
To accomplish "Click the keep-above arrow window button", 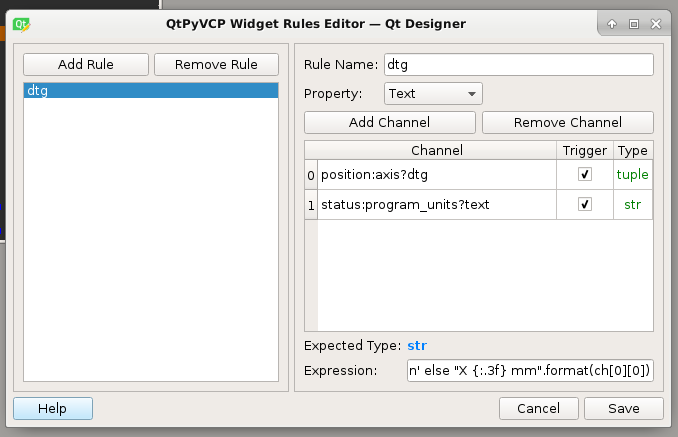I will (611, 24).
